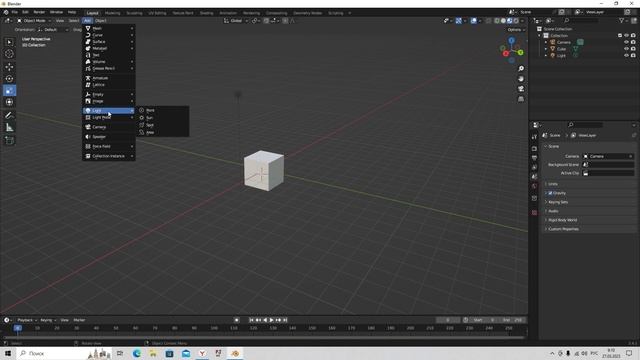Switch perspective/orthographic grid icon
The width and height of the screenshot is (640, 360).
pos(521,99)
